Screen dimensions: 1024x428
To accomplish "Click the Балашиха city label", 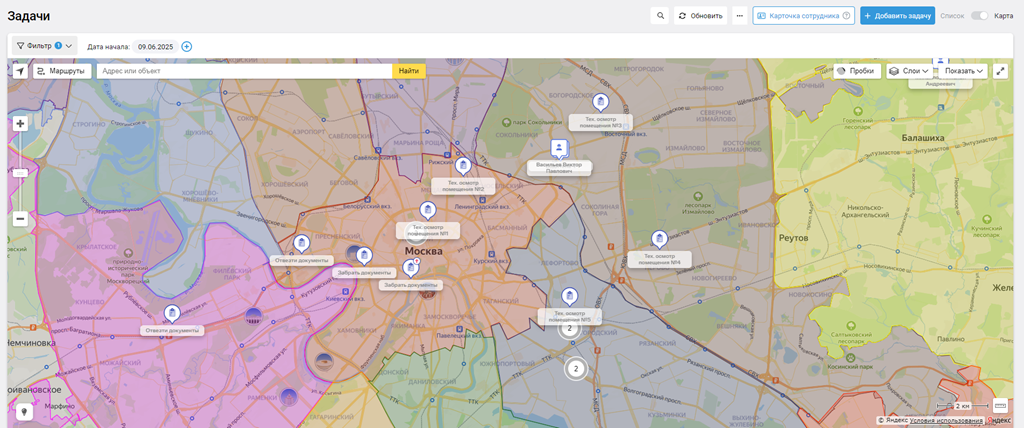I will (x=923, y=138).
